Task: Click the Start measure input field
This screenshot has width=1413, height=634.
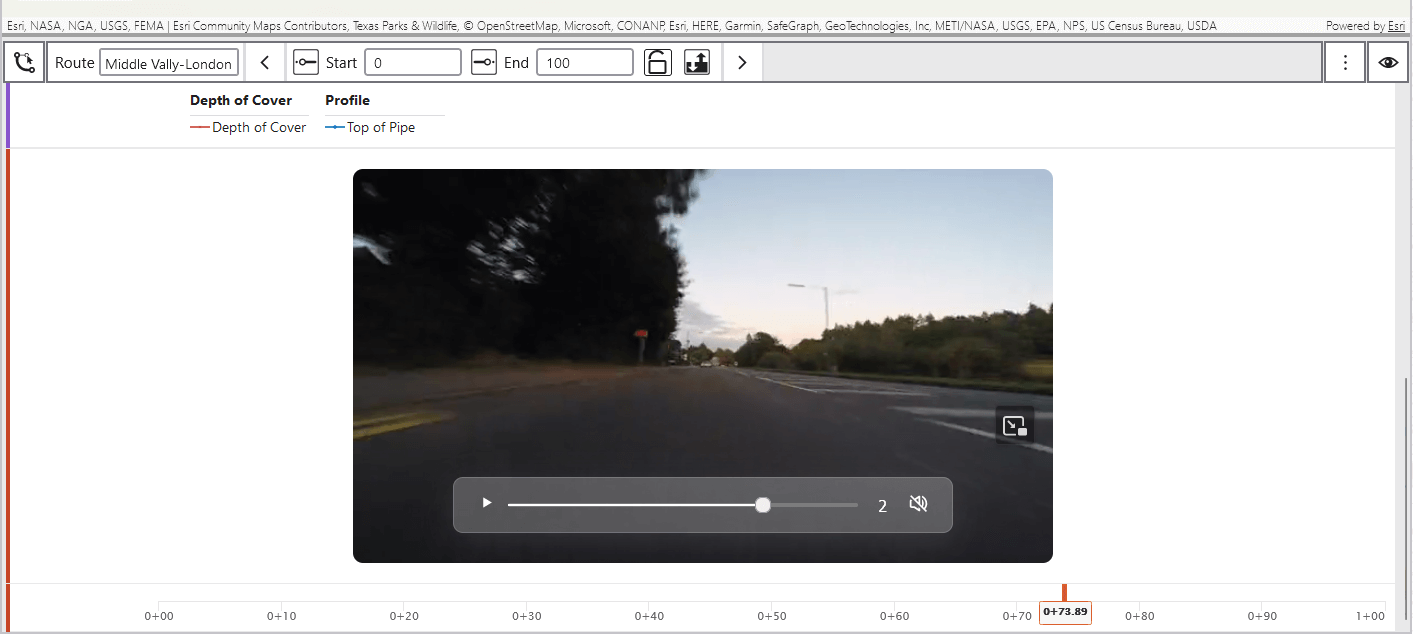Action: coord(412,63)
